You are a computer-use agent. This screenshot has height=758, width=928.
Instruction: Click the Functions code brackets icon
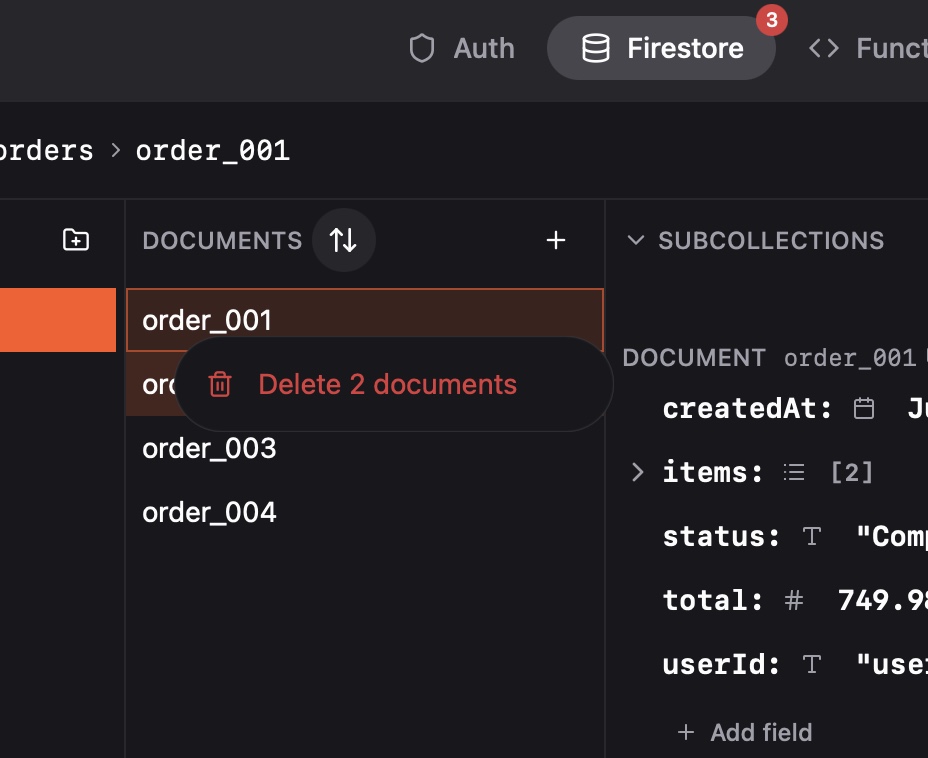[824, 49]
